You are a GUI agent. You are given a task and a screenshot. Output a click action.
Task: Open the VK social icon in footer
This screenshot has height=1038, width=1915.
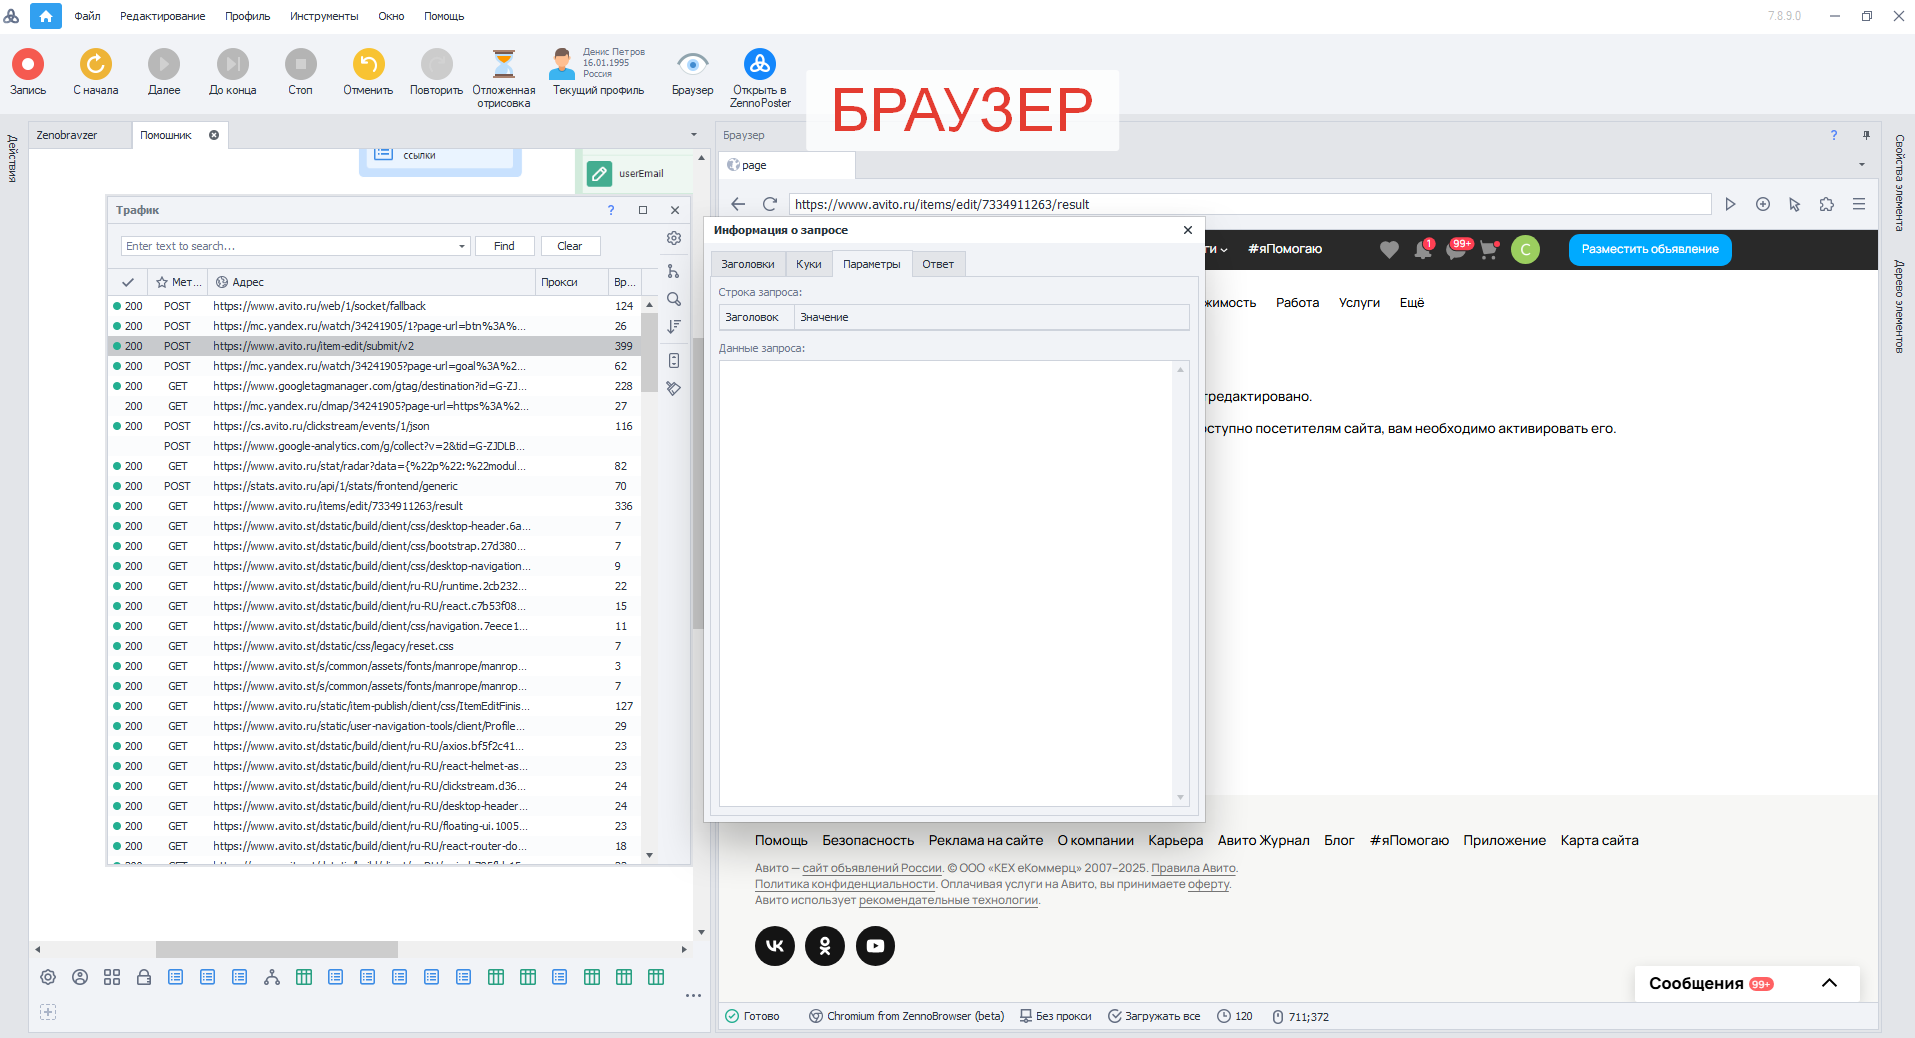point(775,945)
